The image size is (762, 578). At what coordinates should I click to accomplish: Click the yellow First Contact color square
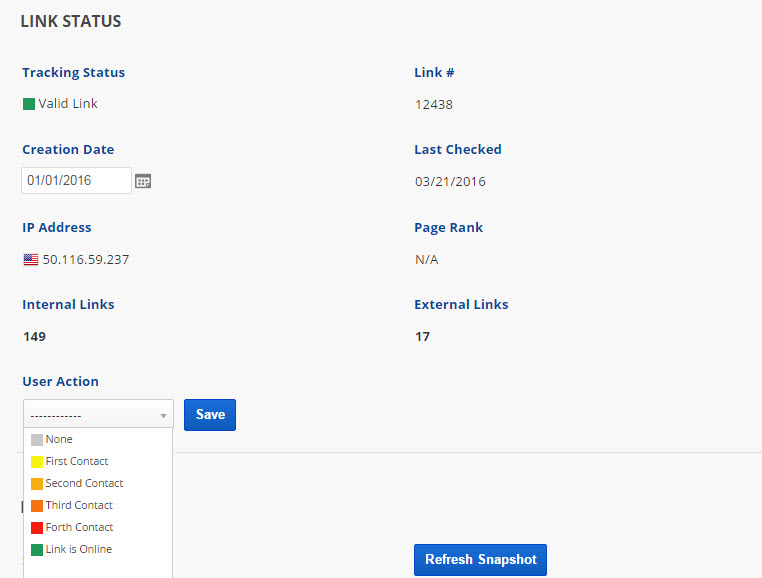37,462
